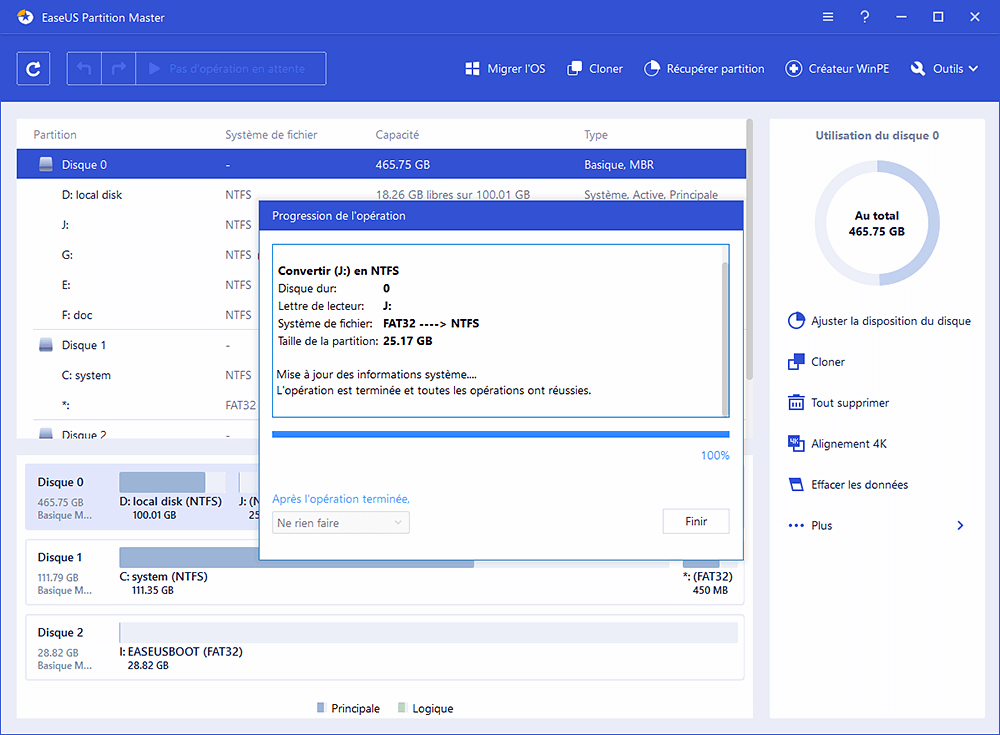Click Effacer les données action
The width and height of the screenshot is (1000, 735).
pos(848,484)
